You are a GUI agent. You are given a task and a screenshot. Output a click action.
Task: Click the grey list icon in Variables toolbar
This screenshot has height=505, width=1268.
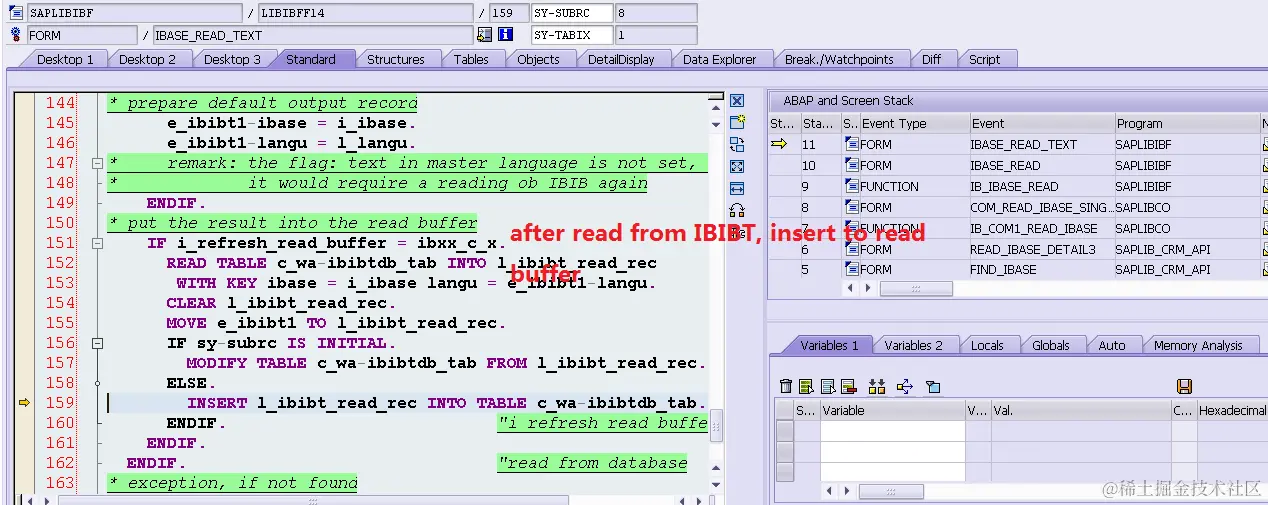828,386
